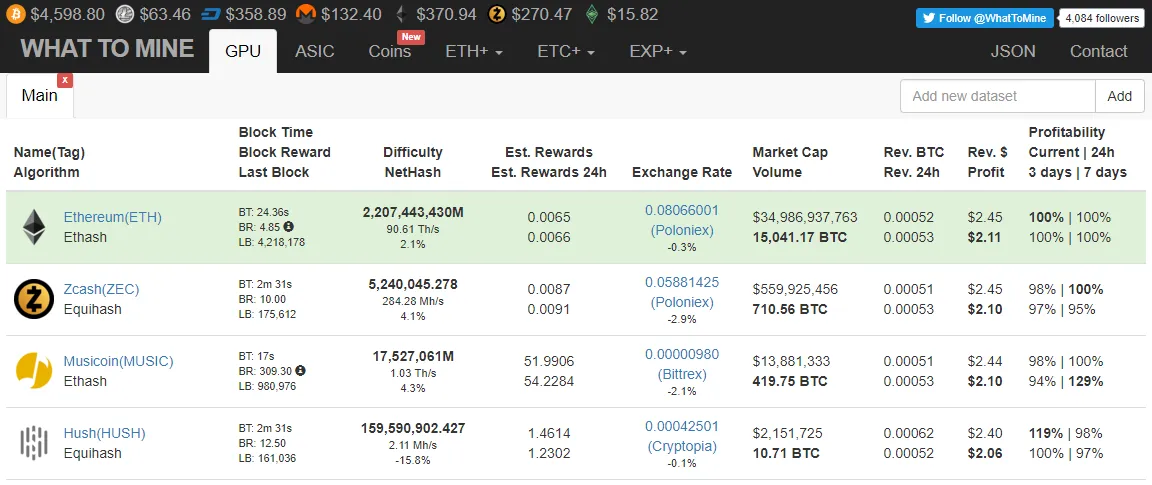This screenshot has width=1152, height=485.
Task: Open Hush Cryptopia exchange rate link
Action: (x=682, y=436)
